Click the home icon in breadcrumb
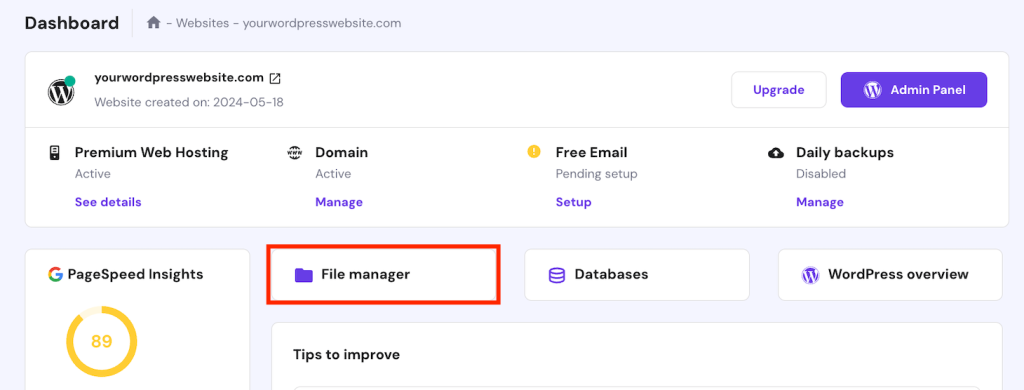Screen dimensions: 1024x390 click(153, 23)
